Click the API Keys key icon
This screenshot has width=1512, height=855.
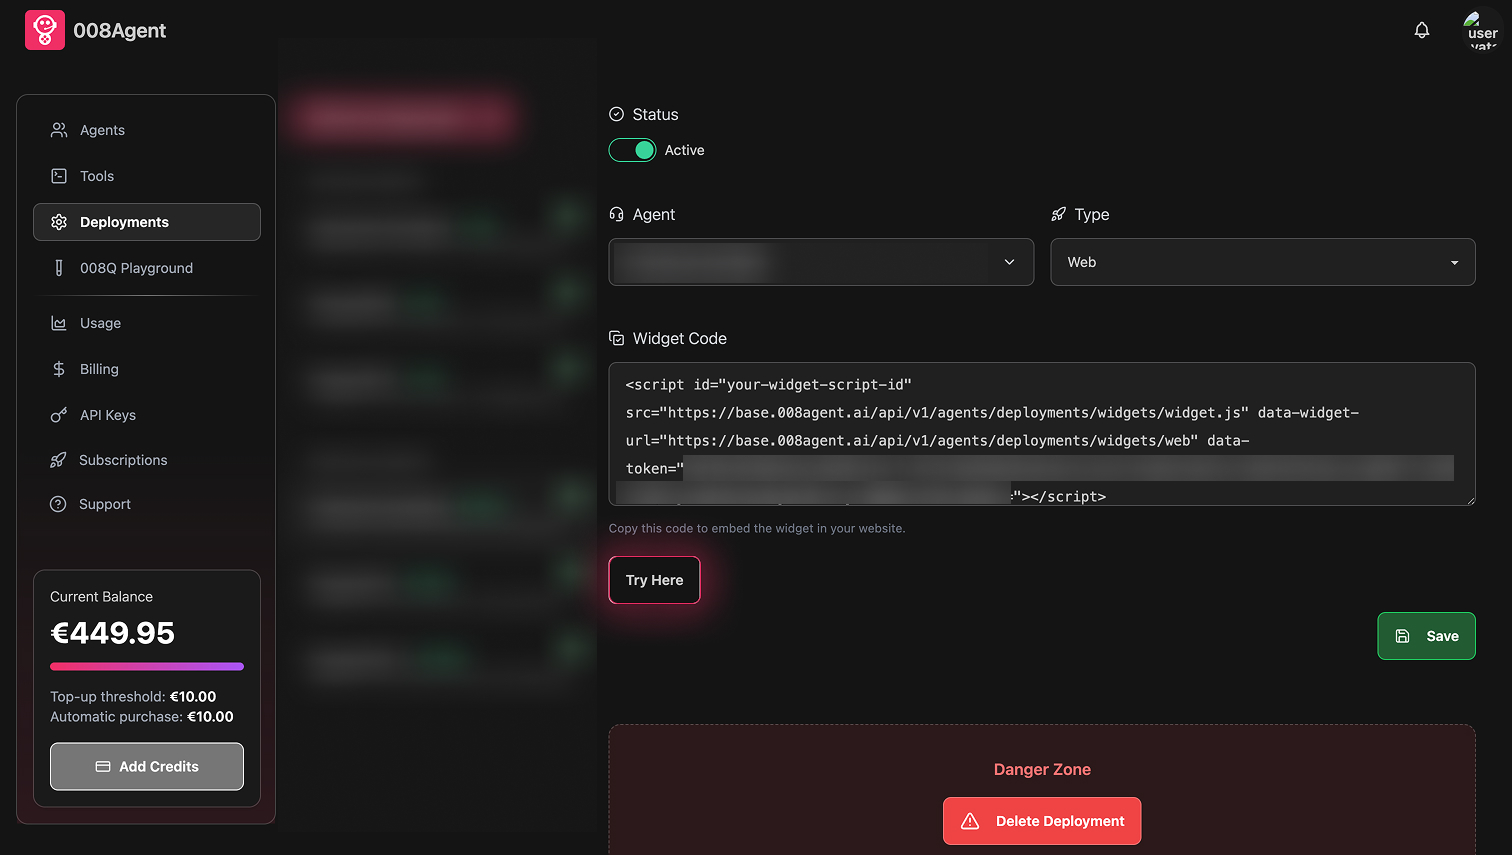59,415
